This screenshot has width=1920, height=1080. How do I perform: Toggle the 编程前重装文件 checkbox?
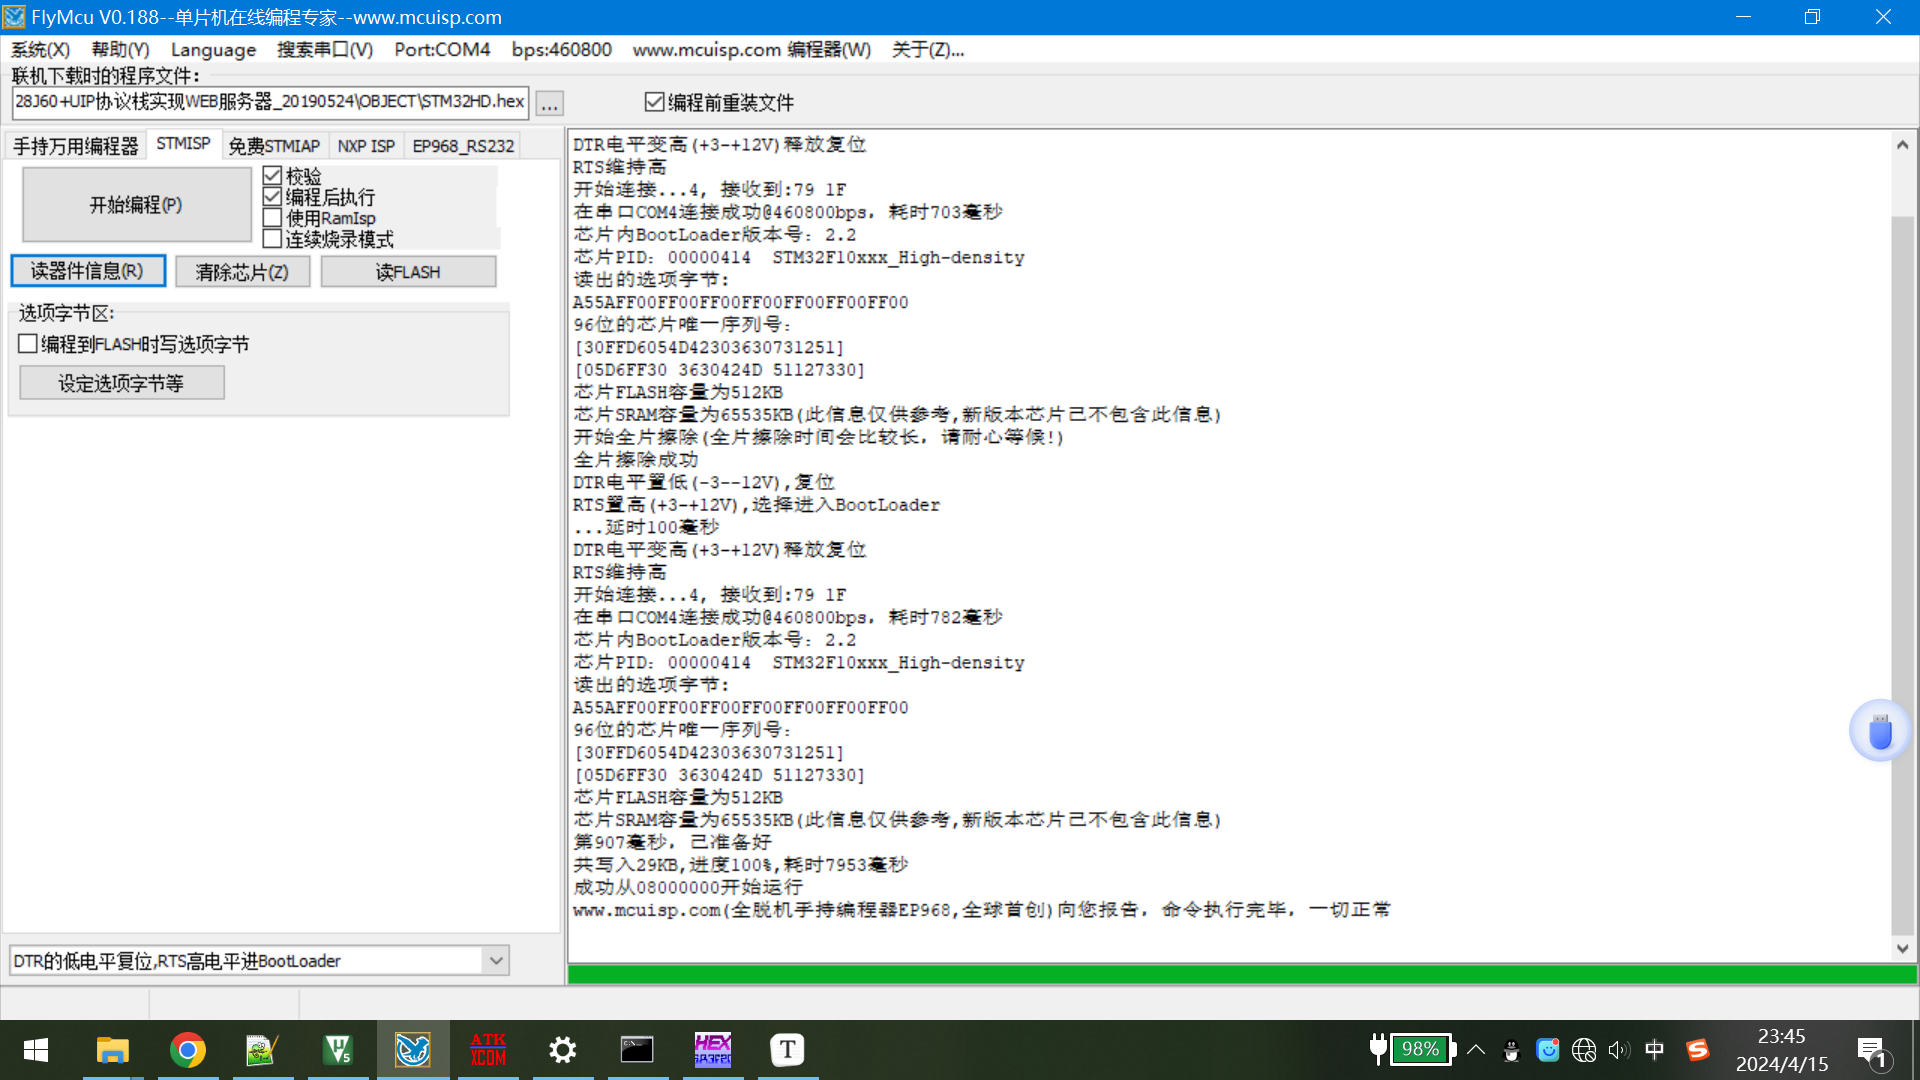point(655,102)
